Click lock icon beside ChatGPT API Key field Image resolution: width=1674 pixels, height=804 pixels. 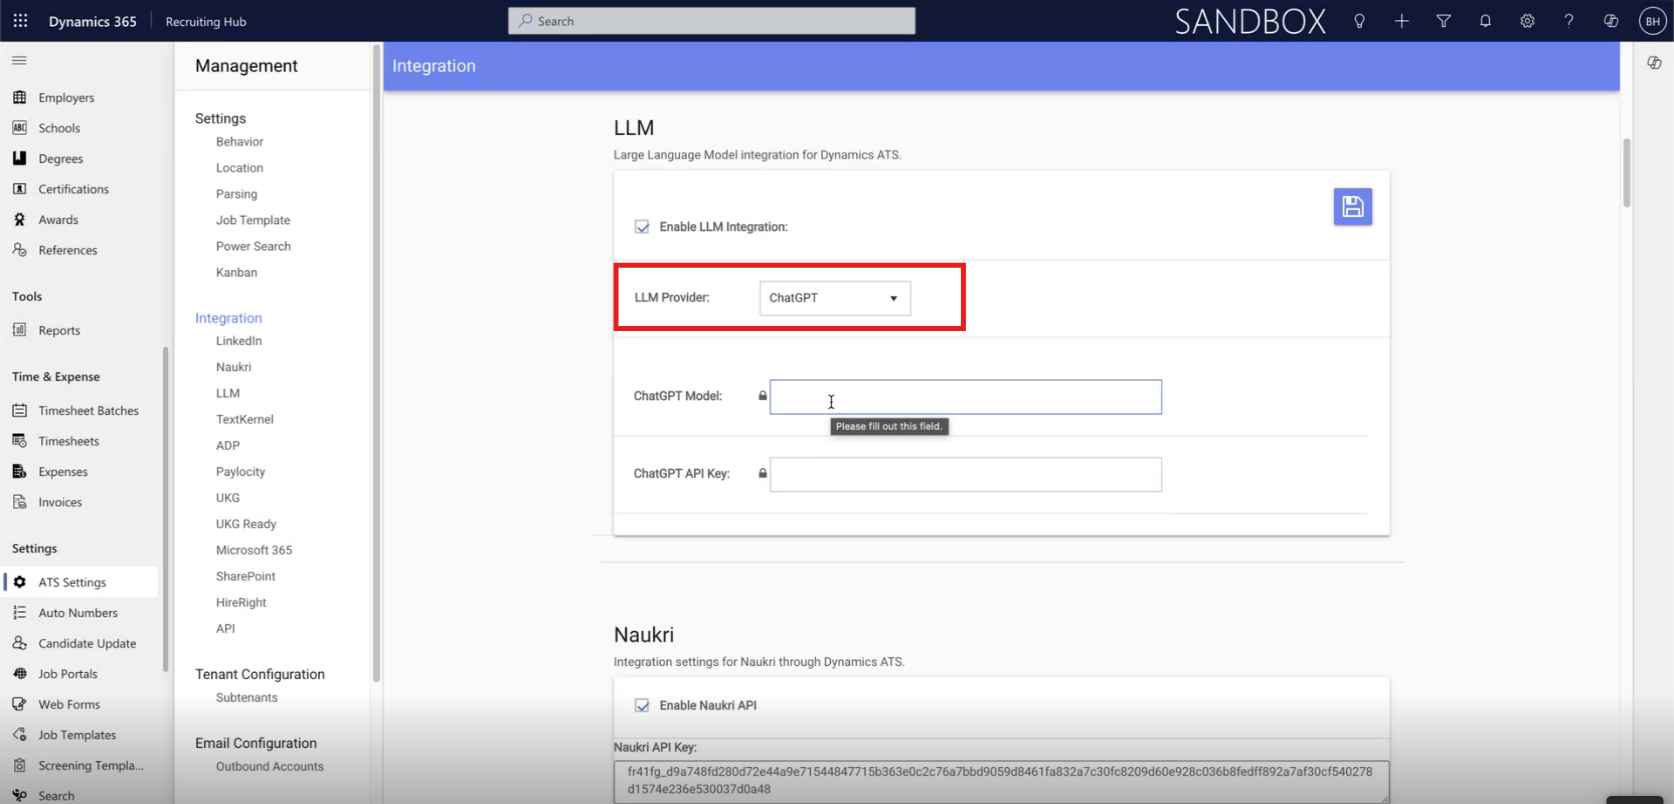[x=762, y=473]
